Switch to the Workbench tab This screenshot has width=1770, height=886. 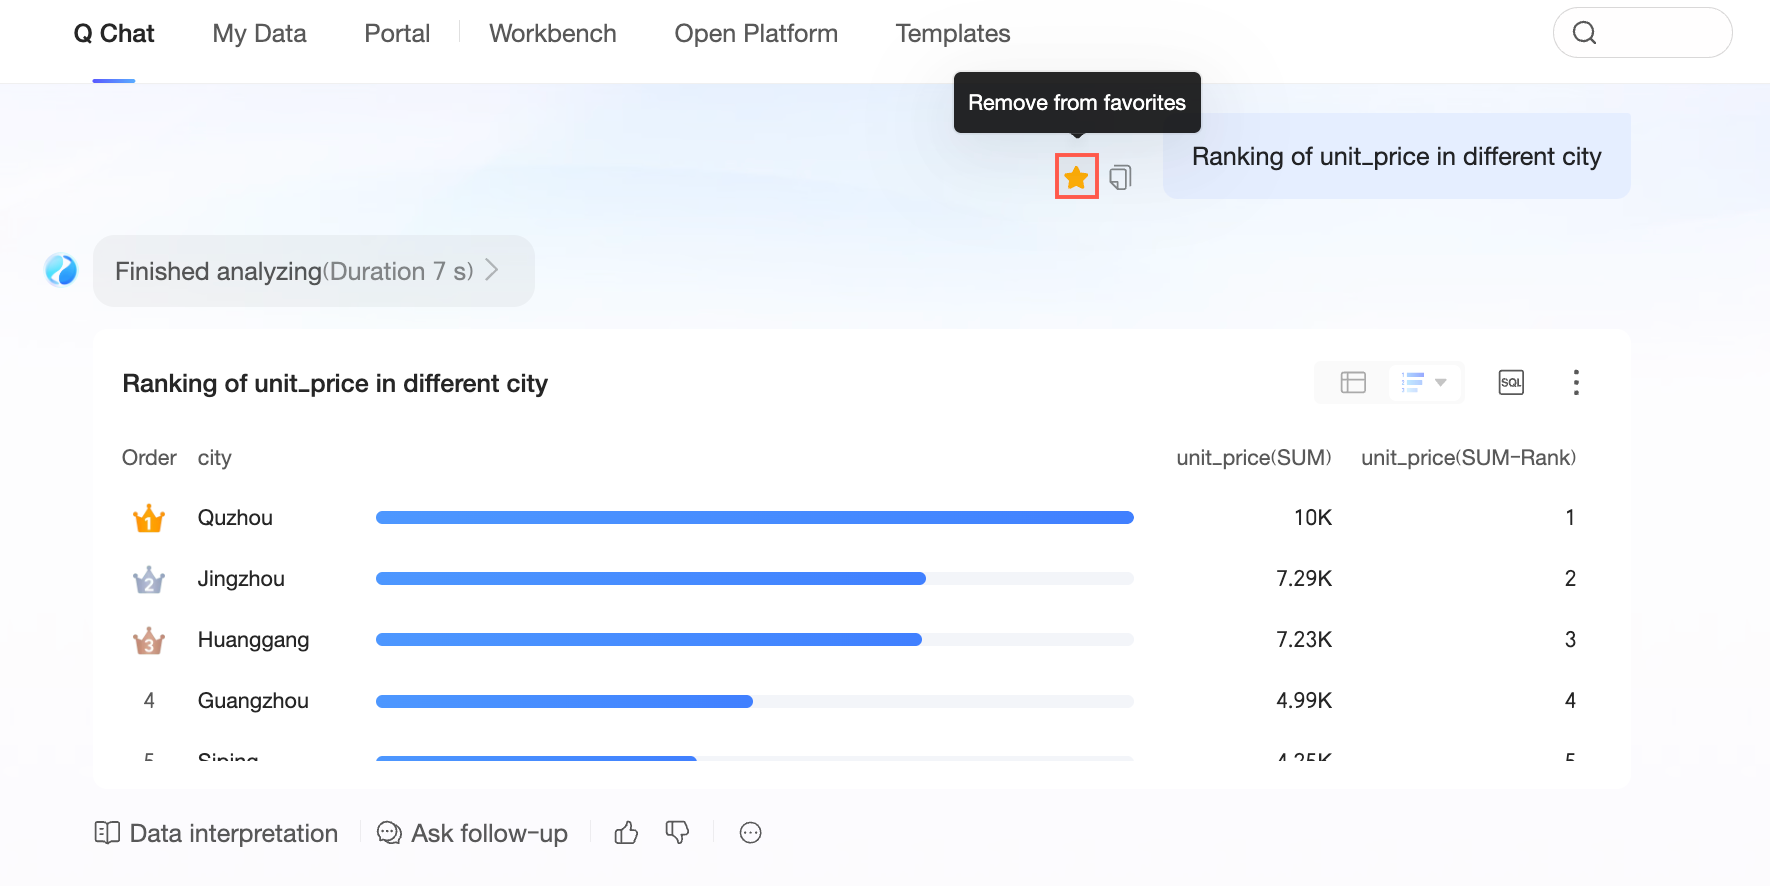(552, 33)
